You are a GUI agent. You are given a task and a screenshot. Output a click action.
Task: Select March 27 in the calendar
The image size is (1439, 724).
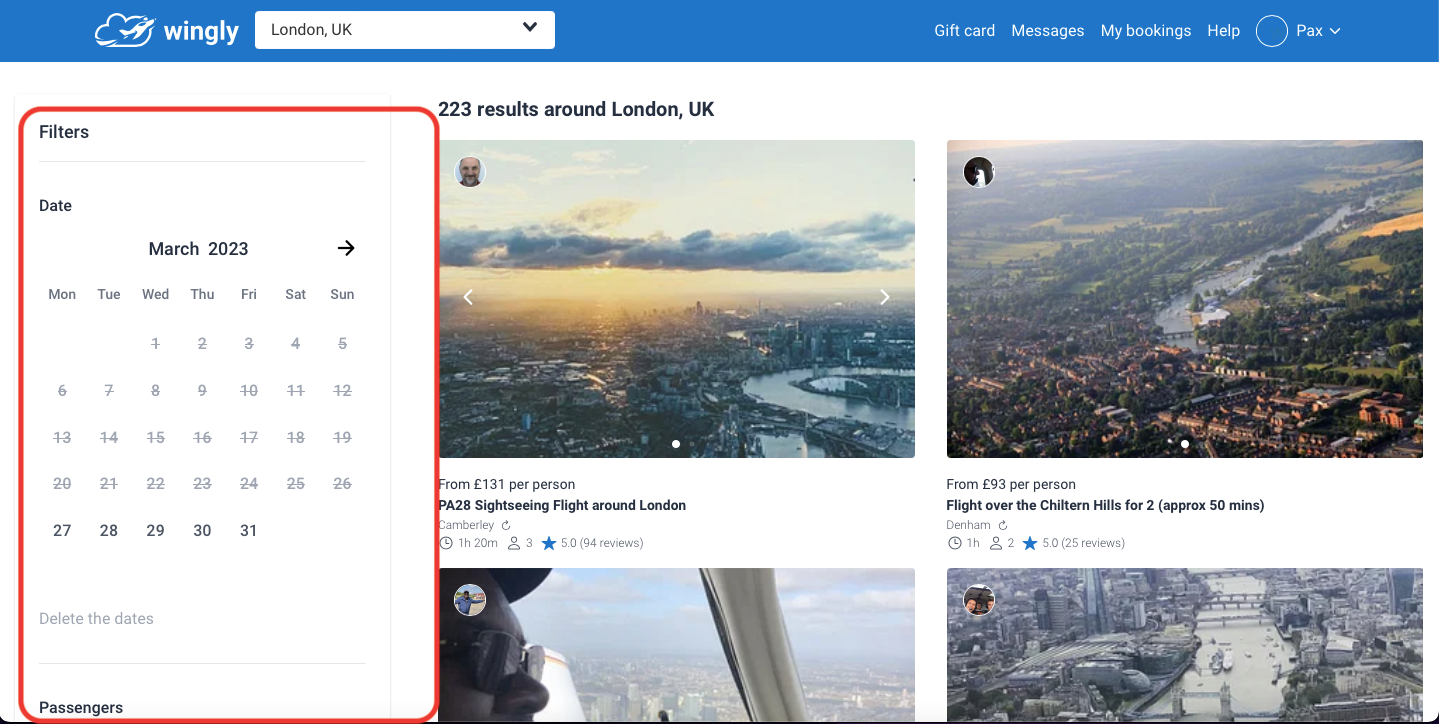(62, 531)
